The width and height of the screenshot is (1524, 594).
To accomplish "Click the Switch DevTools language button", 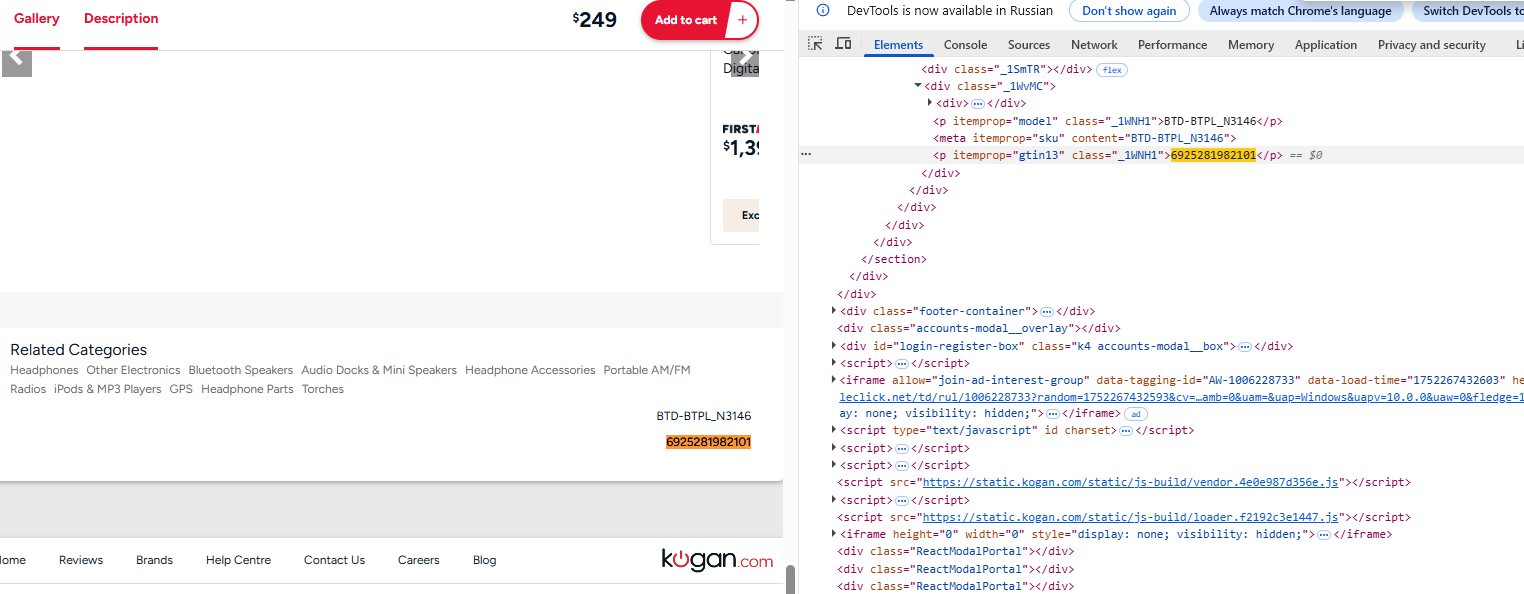I will coord(1468,11).
